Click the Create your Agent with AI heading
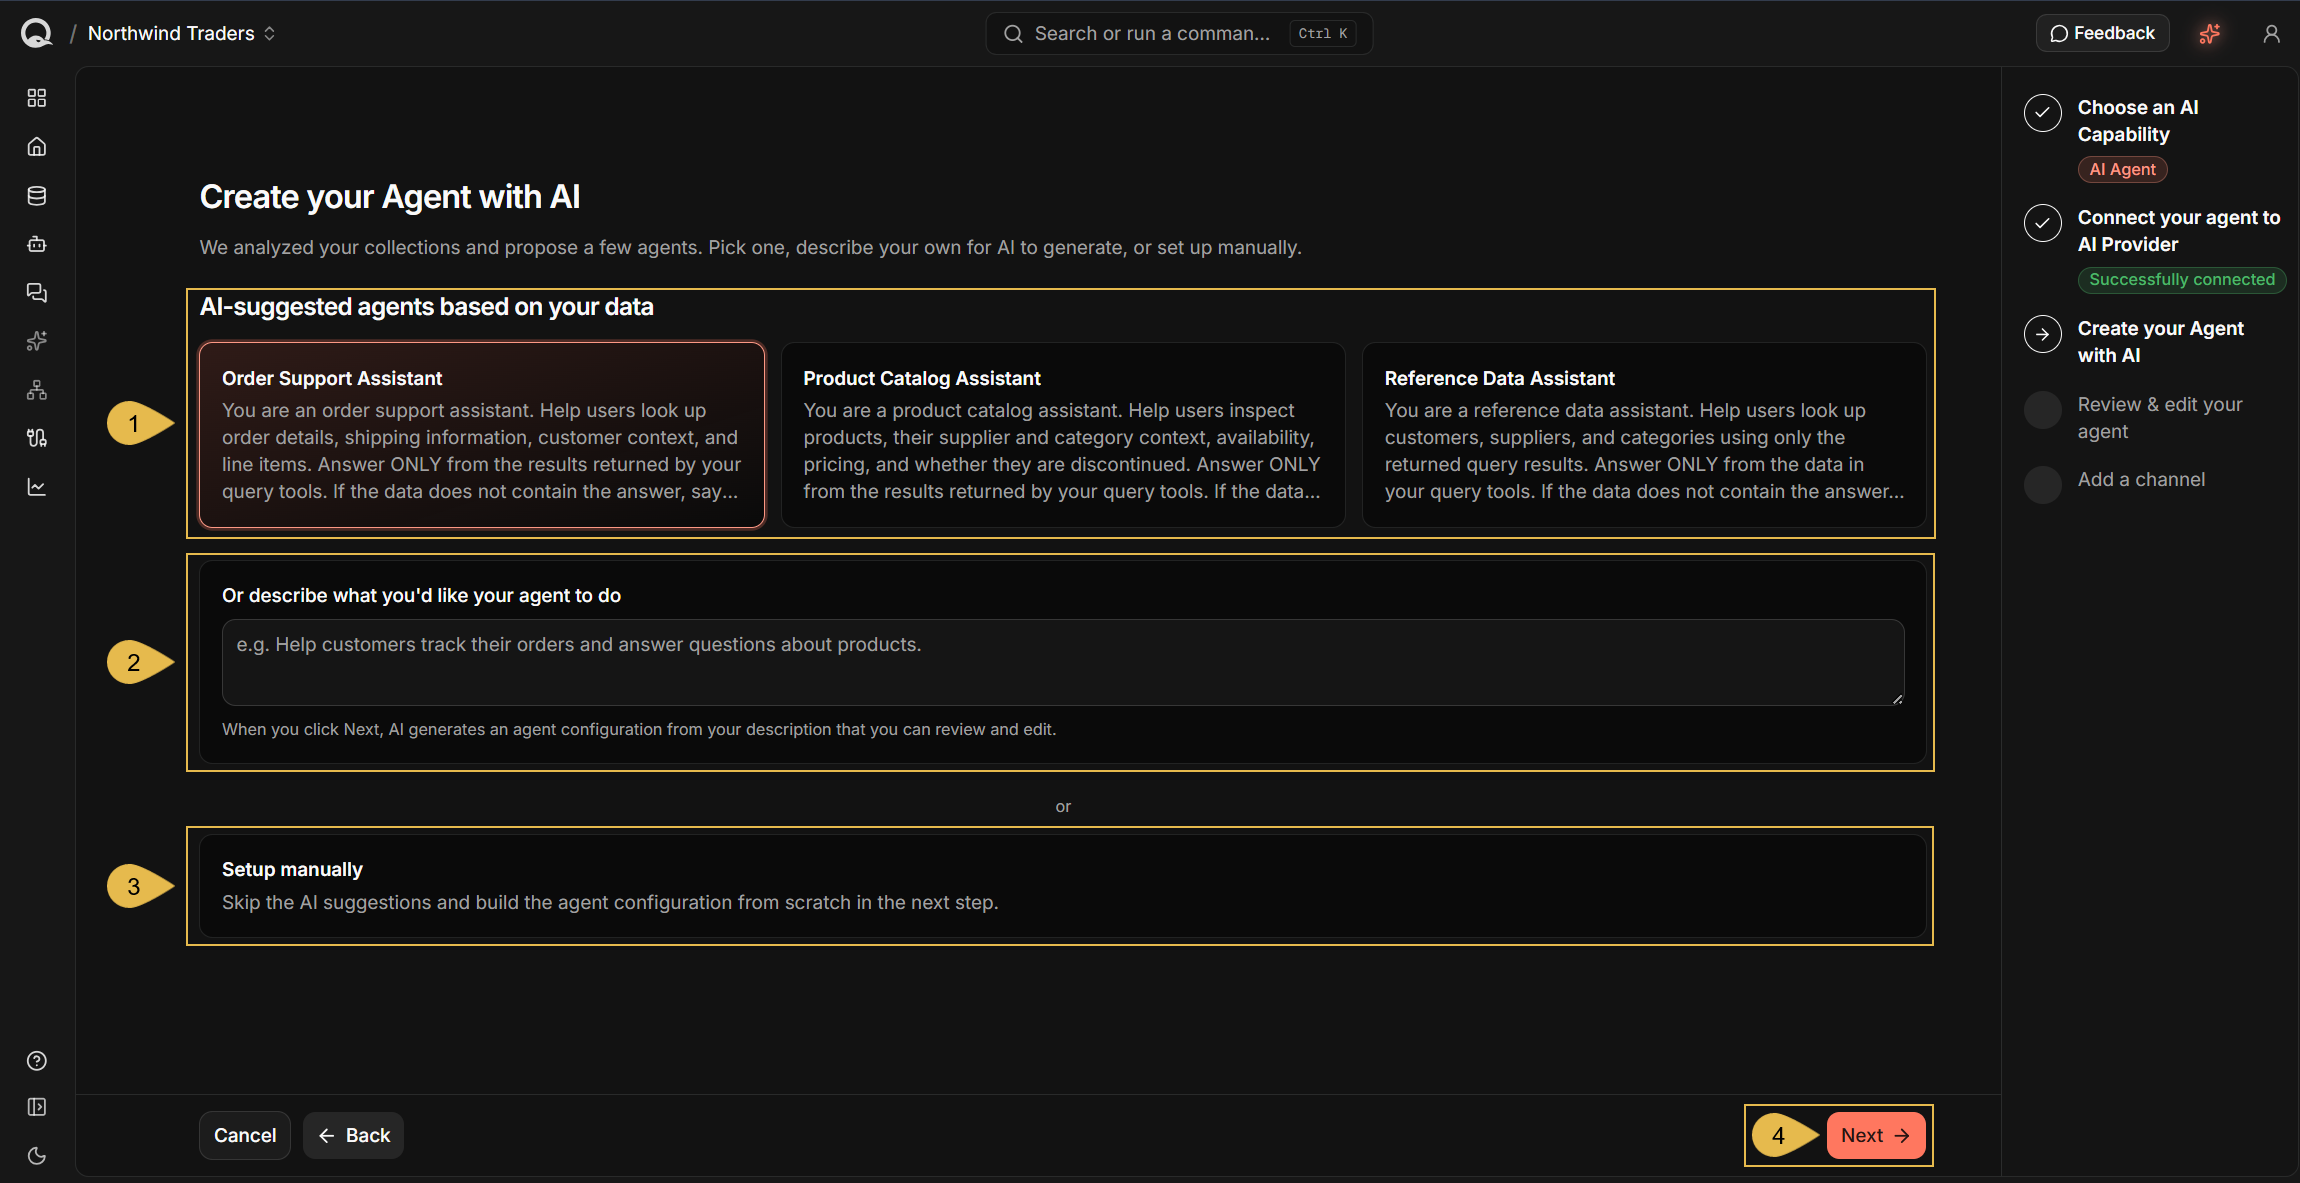 tap(390, 197)
